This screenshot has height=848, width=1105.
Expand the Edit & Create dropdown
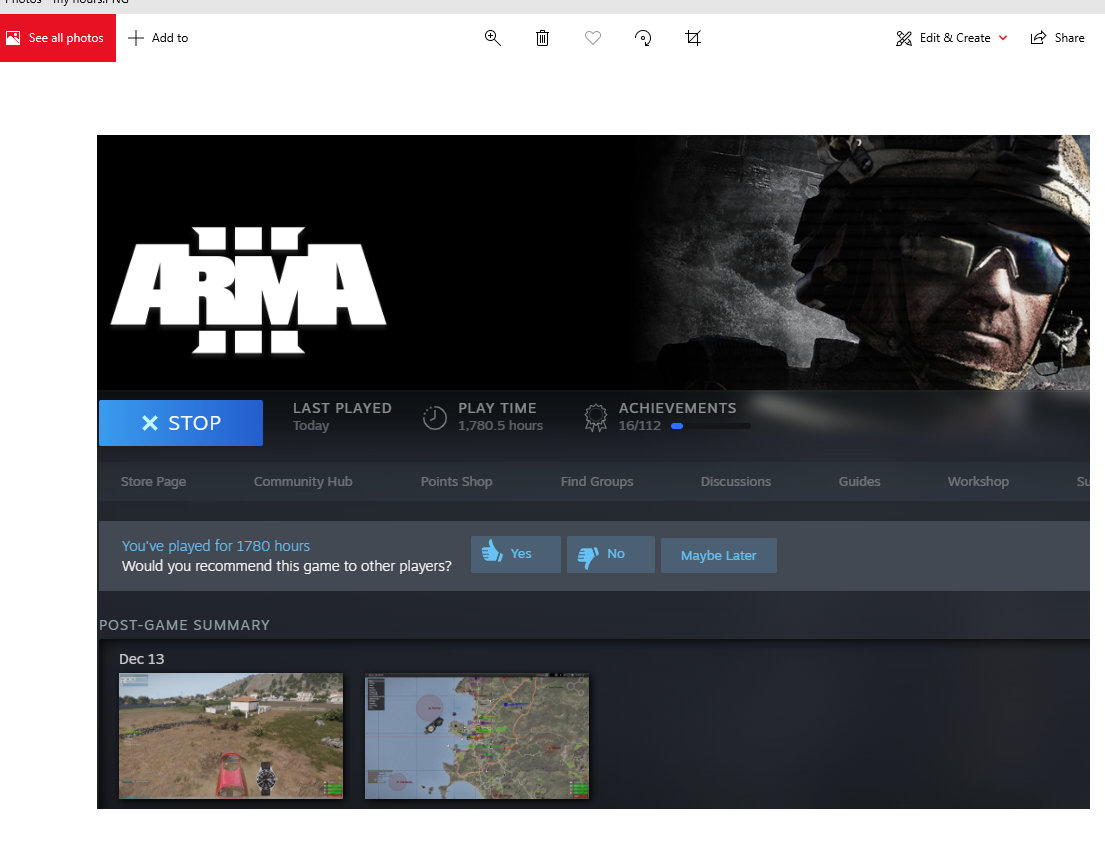(951, 38)
